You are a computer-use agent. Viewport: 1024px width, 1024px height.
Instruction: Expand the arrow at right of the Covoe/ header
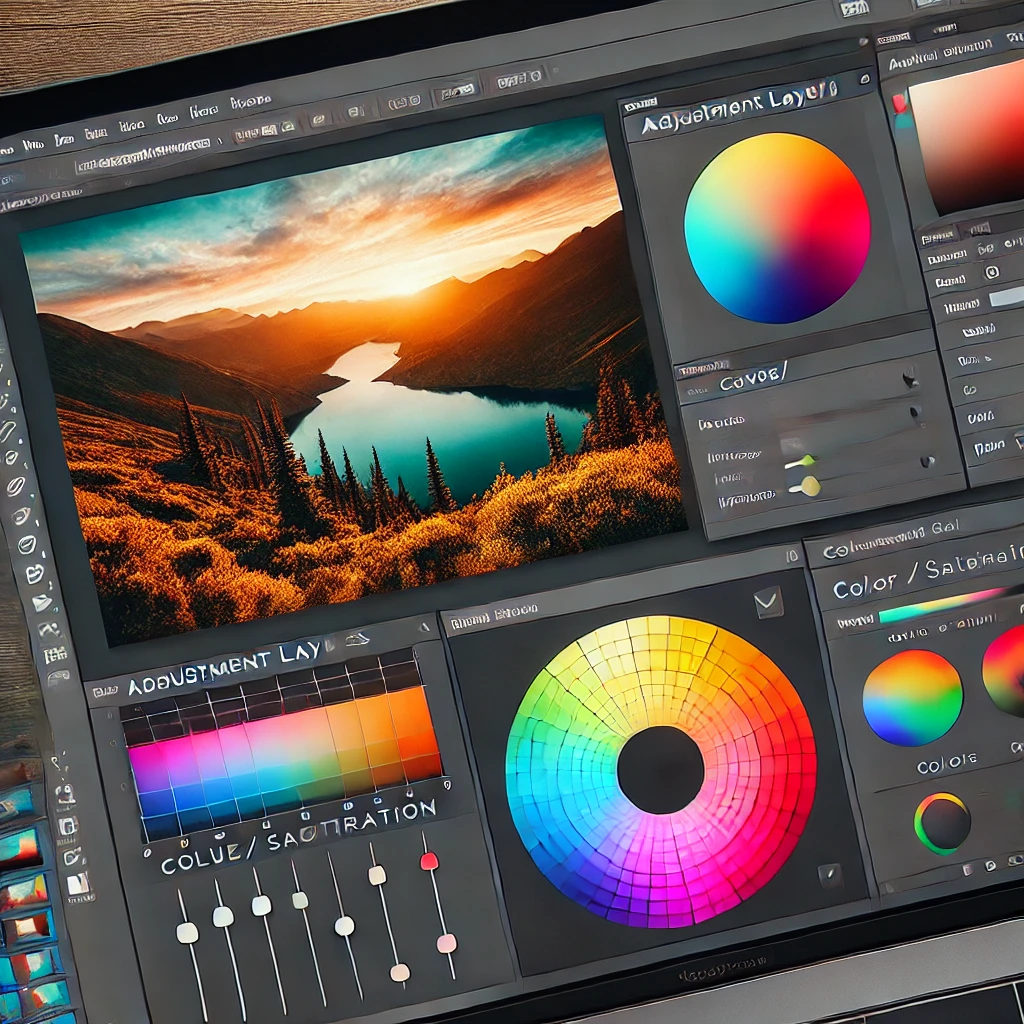[x=909, y=378]
